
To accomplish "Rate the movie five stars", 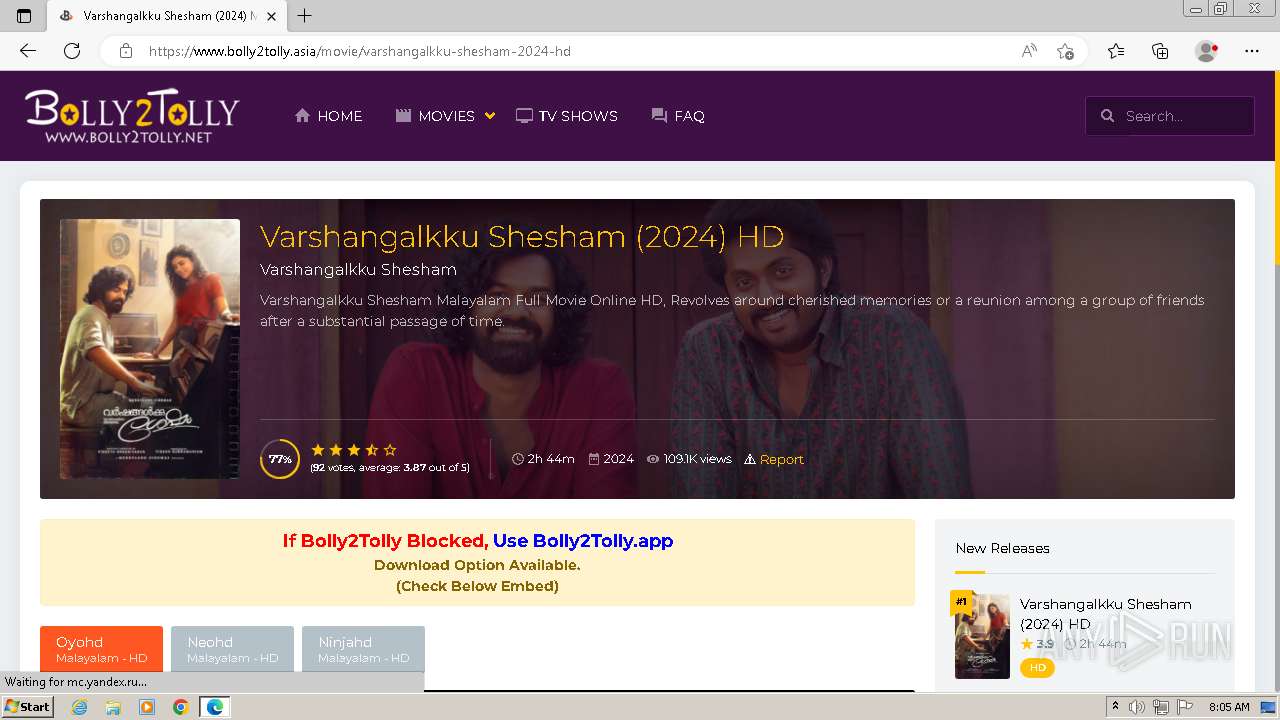I will tap(390, 450).
